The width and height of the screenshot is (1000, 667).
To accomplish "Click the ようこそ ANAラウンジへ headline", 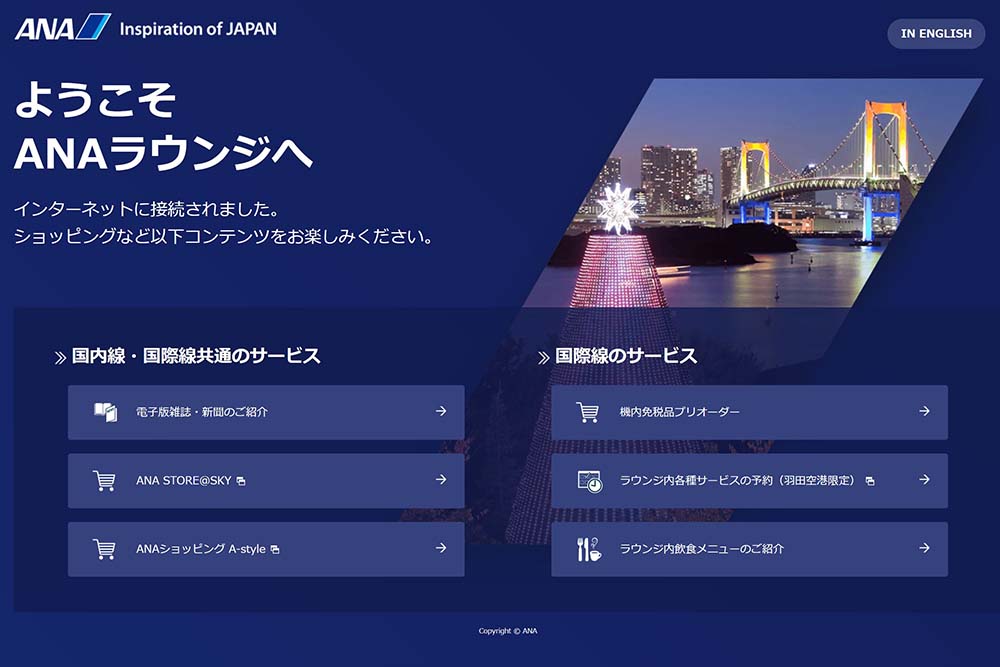I will coord(163,126).
